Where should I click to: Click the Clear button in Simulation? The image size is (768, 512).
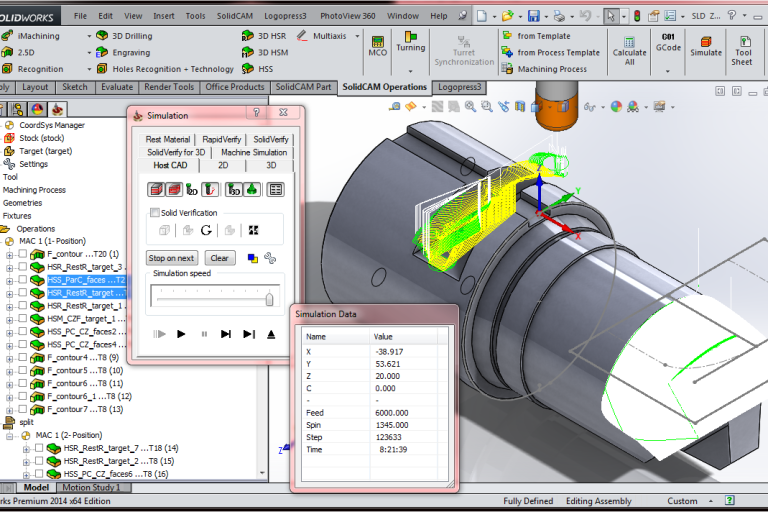coord(220,258)
